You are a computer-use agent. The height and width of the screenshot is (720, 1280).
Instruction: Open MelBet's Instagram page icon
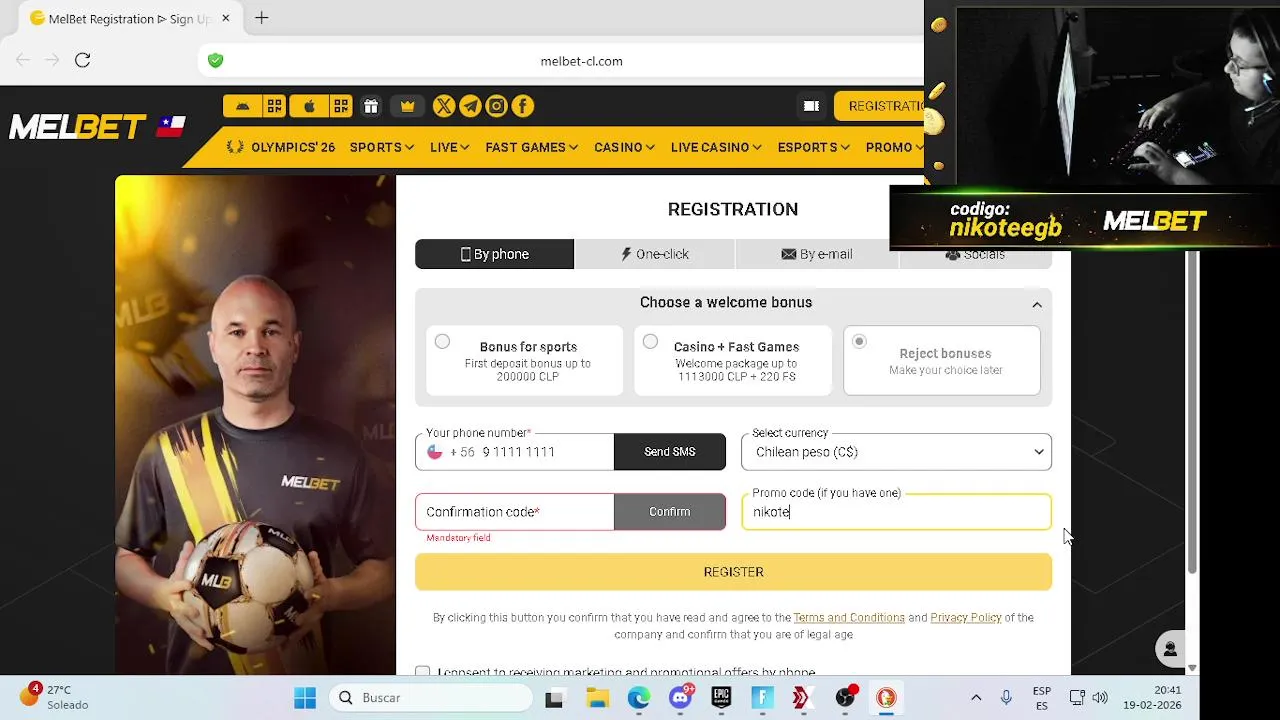pos(496,106)
